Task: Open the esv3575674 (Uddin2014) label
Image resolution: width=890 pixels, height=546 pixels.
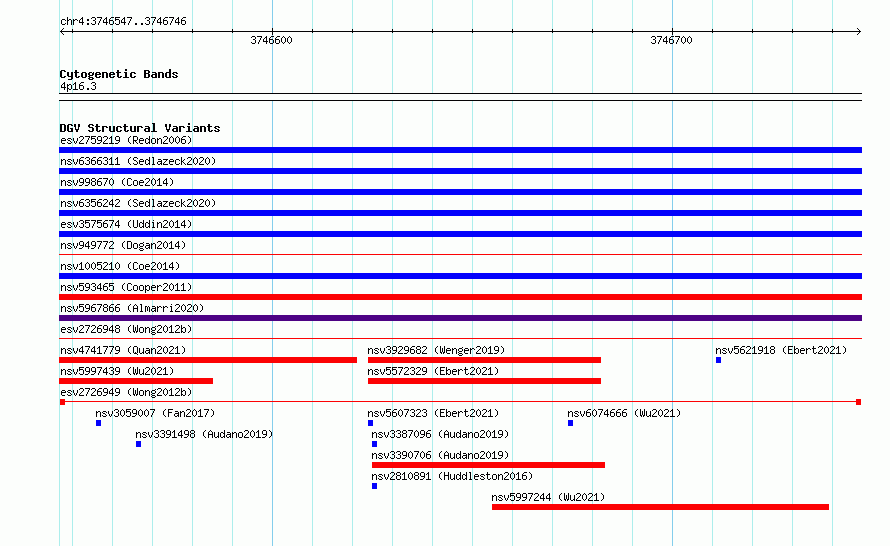Action: coord(126,224)
